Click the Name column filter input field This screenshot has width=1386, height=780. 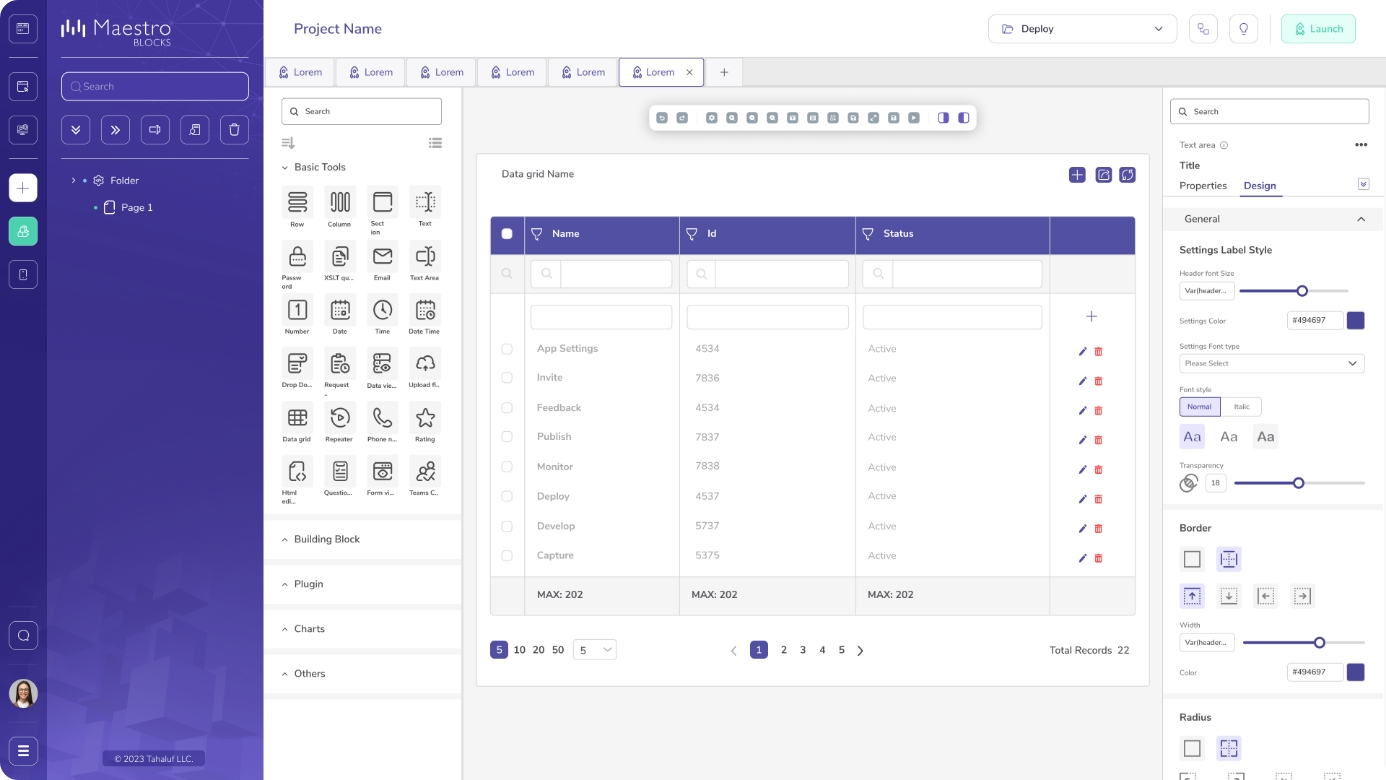pos(615,274)
